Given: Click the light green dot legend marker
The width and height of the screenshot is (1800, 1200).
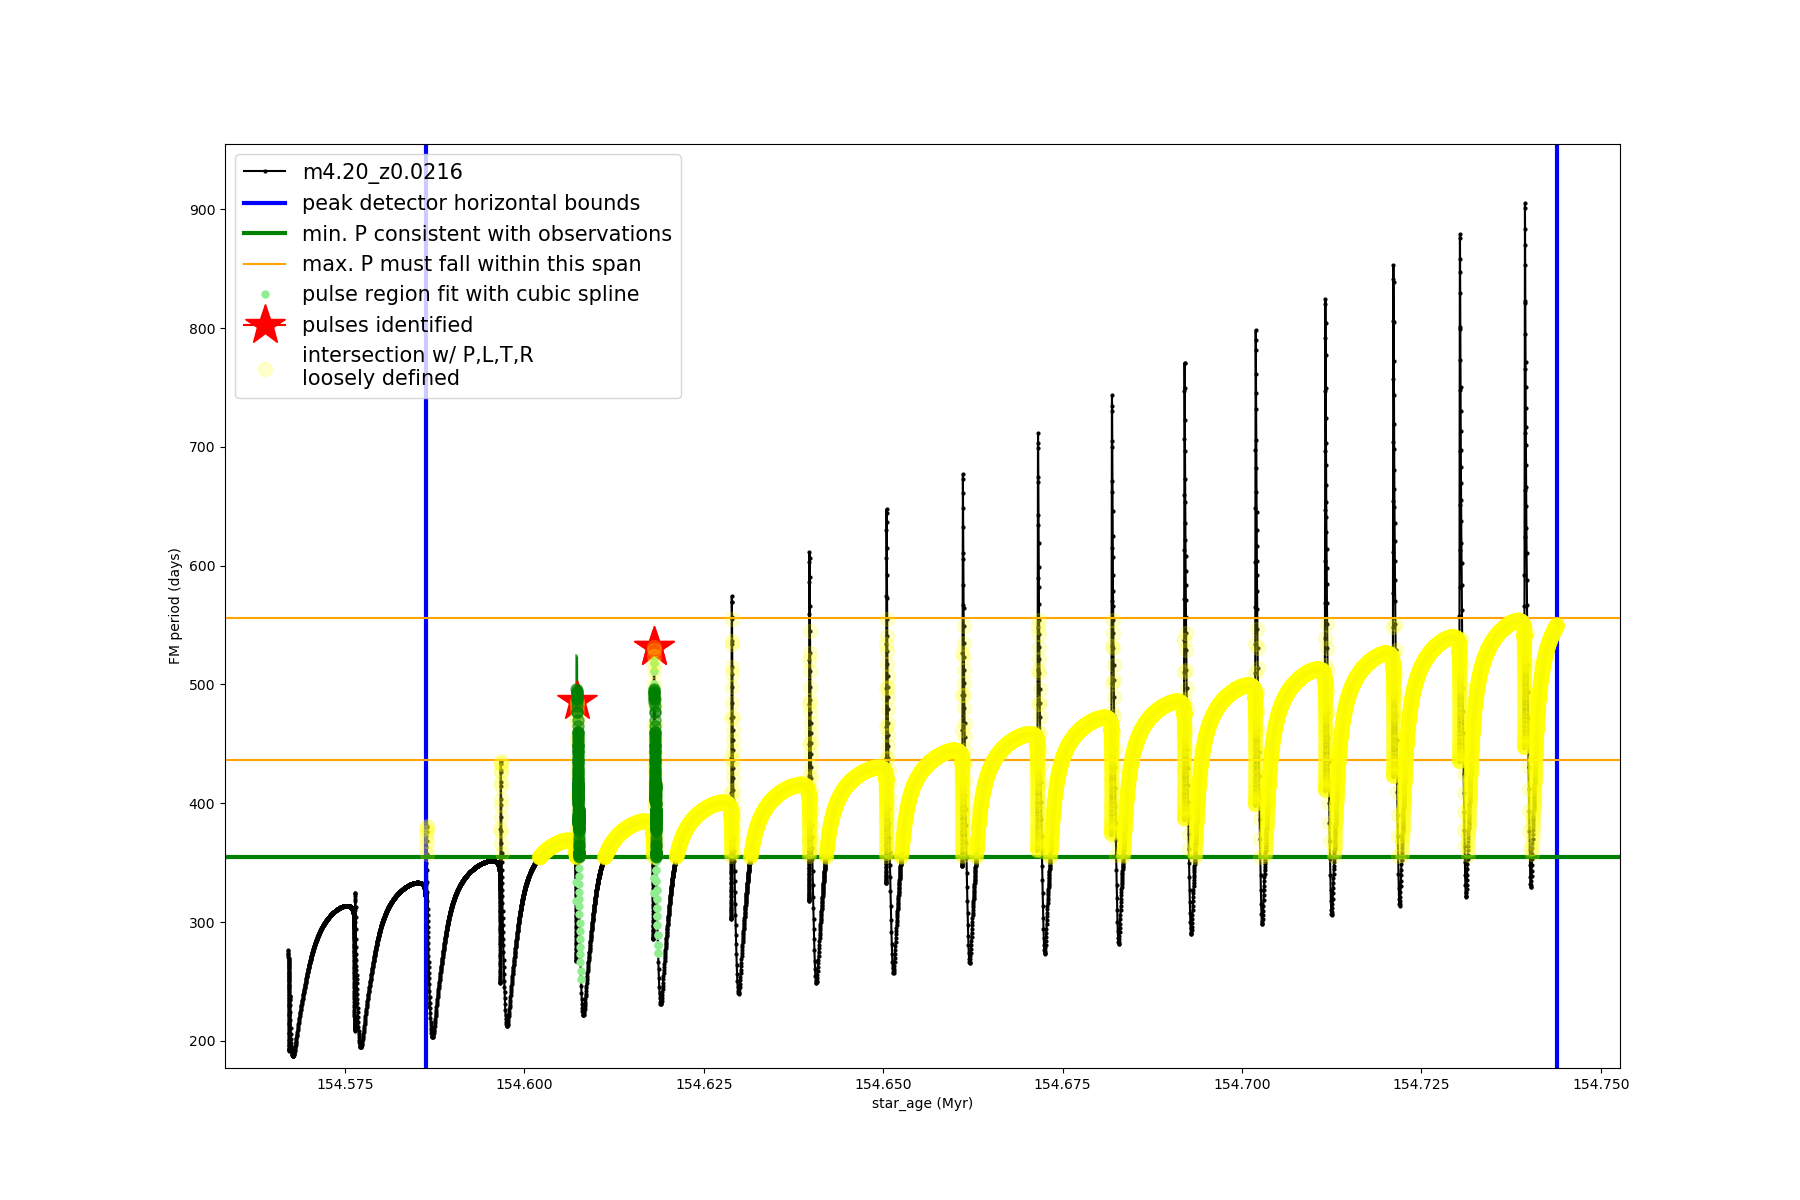Looking at the screenshot, I should pyautogui.click(x=265, y=294).
